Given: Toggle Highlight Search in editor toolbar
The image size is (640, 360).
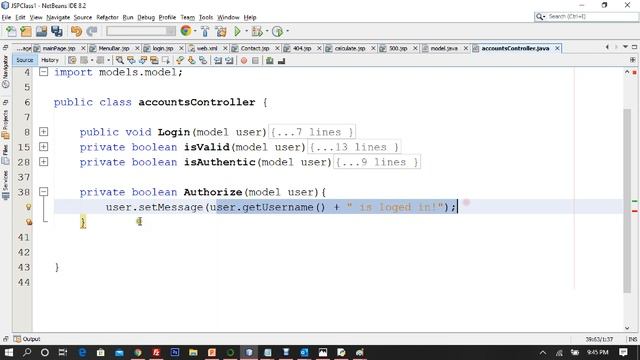Looking at the screenshot, I should tap(154, 60).
